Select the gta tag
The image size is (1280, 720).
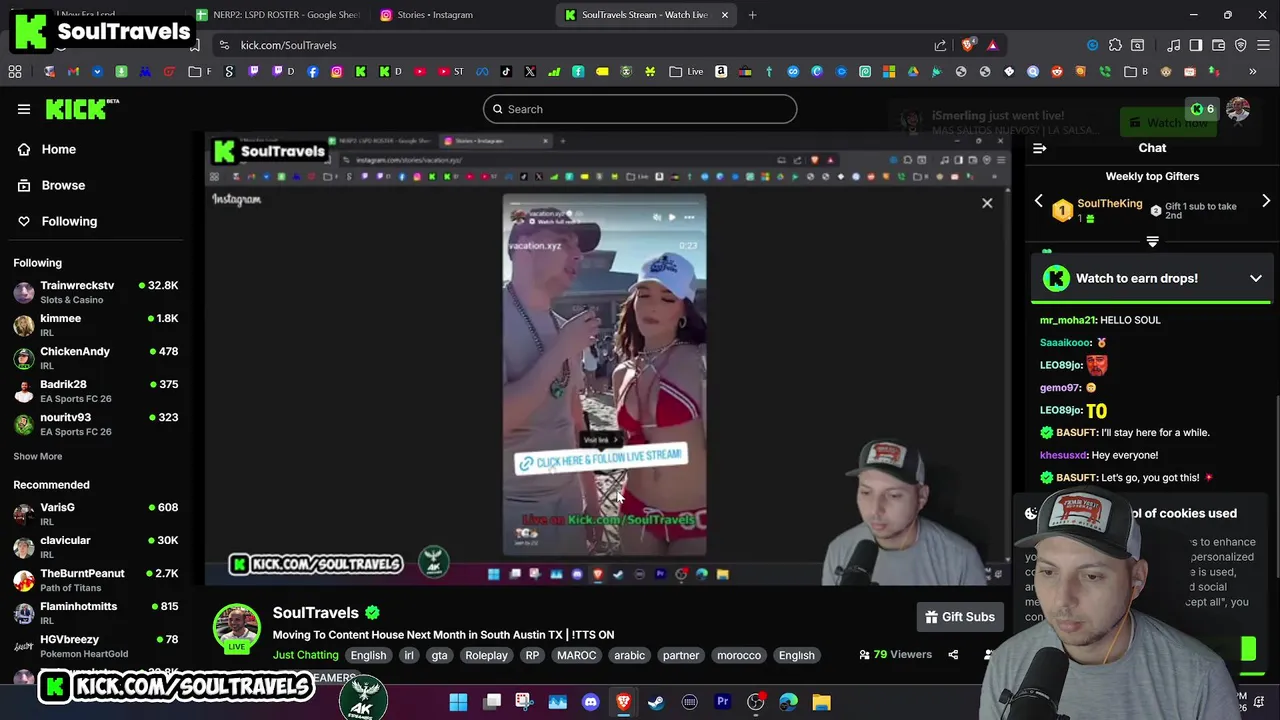pyautogui.click(x=439, y=655)
